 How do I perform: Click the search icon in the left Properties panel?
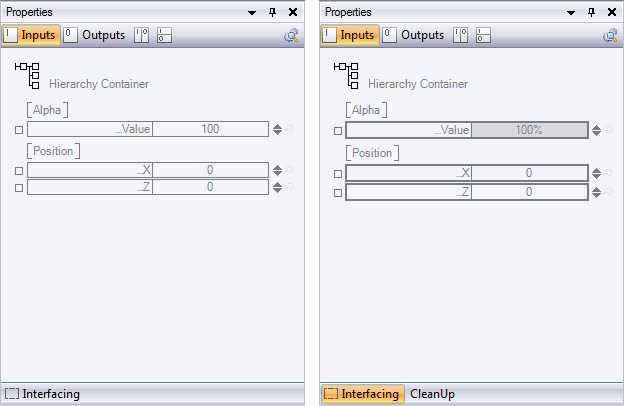(291, 35)
